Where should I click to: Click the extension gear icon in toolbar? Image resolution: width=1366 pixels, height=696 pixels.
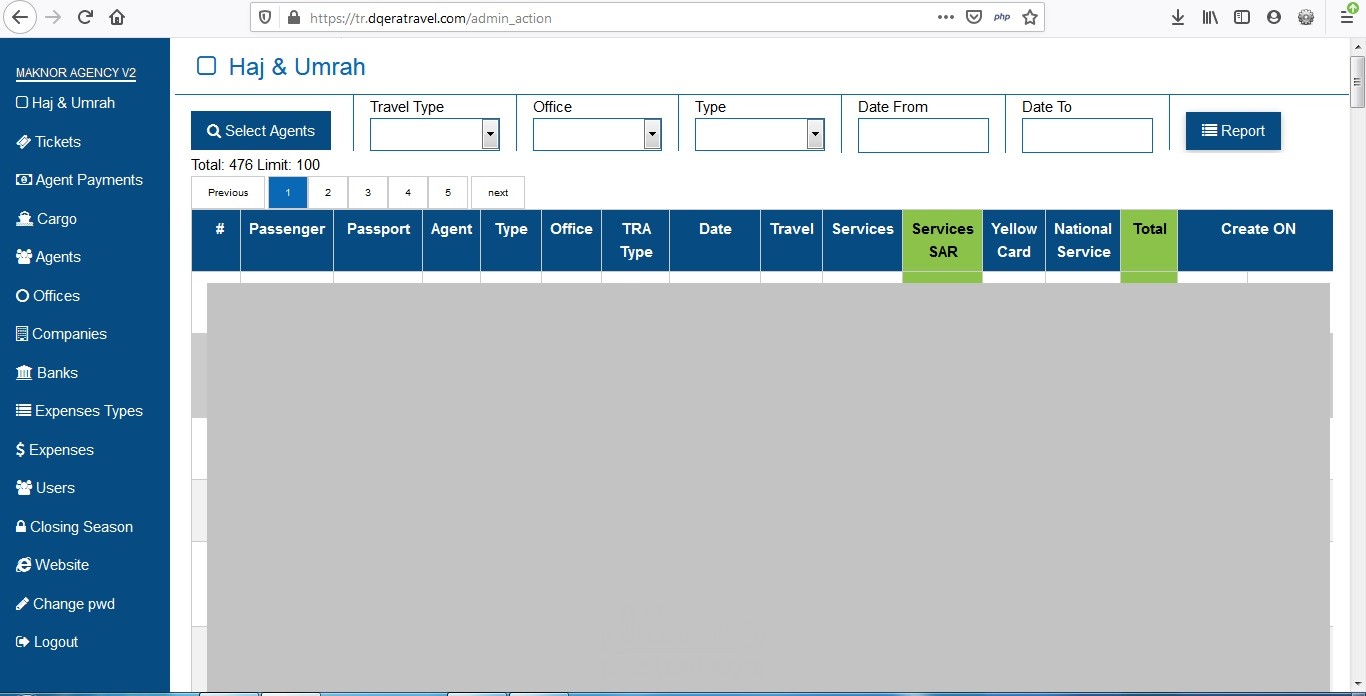1305,17
